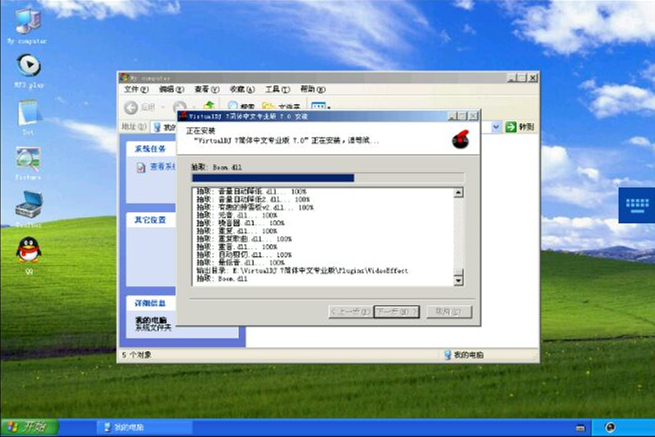Click the install log scrollbar down arrow
The height and width of the screenshot is (437, 655).
[458, 280]
